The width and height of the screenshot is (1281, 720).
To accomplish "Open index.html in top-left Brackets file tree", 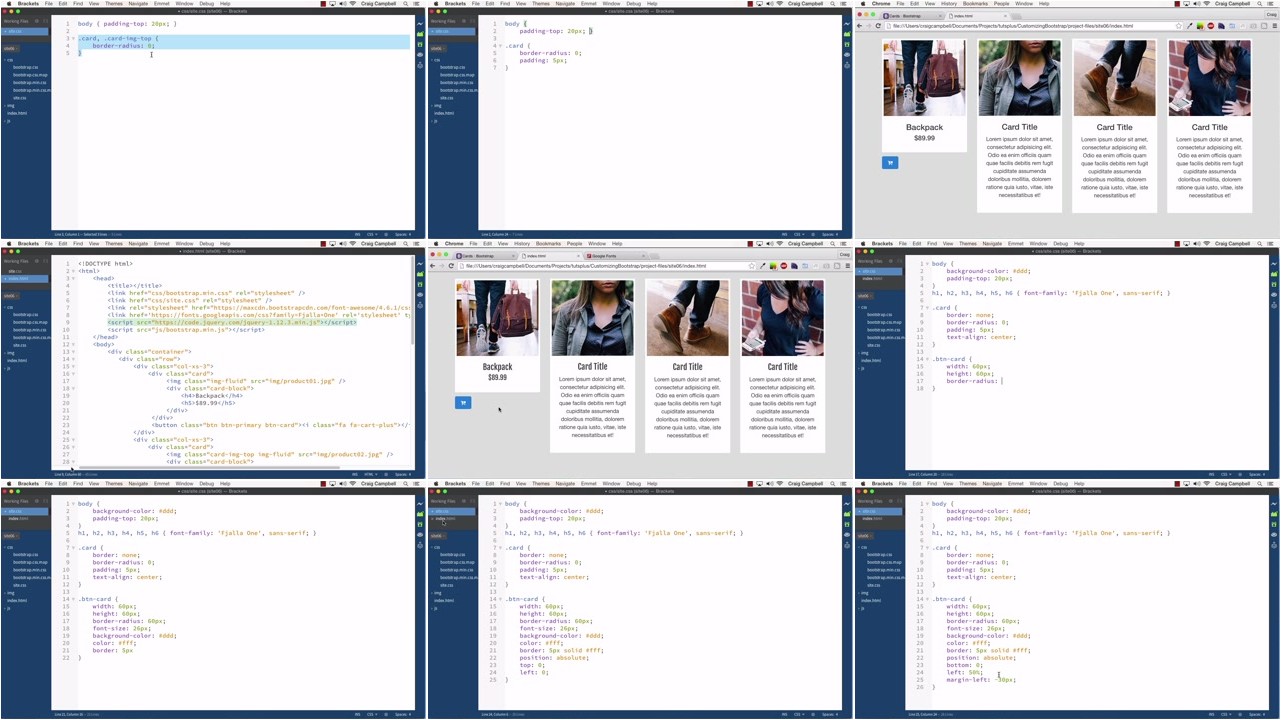I will pos(17,113).
